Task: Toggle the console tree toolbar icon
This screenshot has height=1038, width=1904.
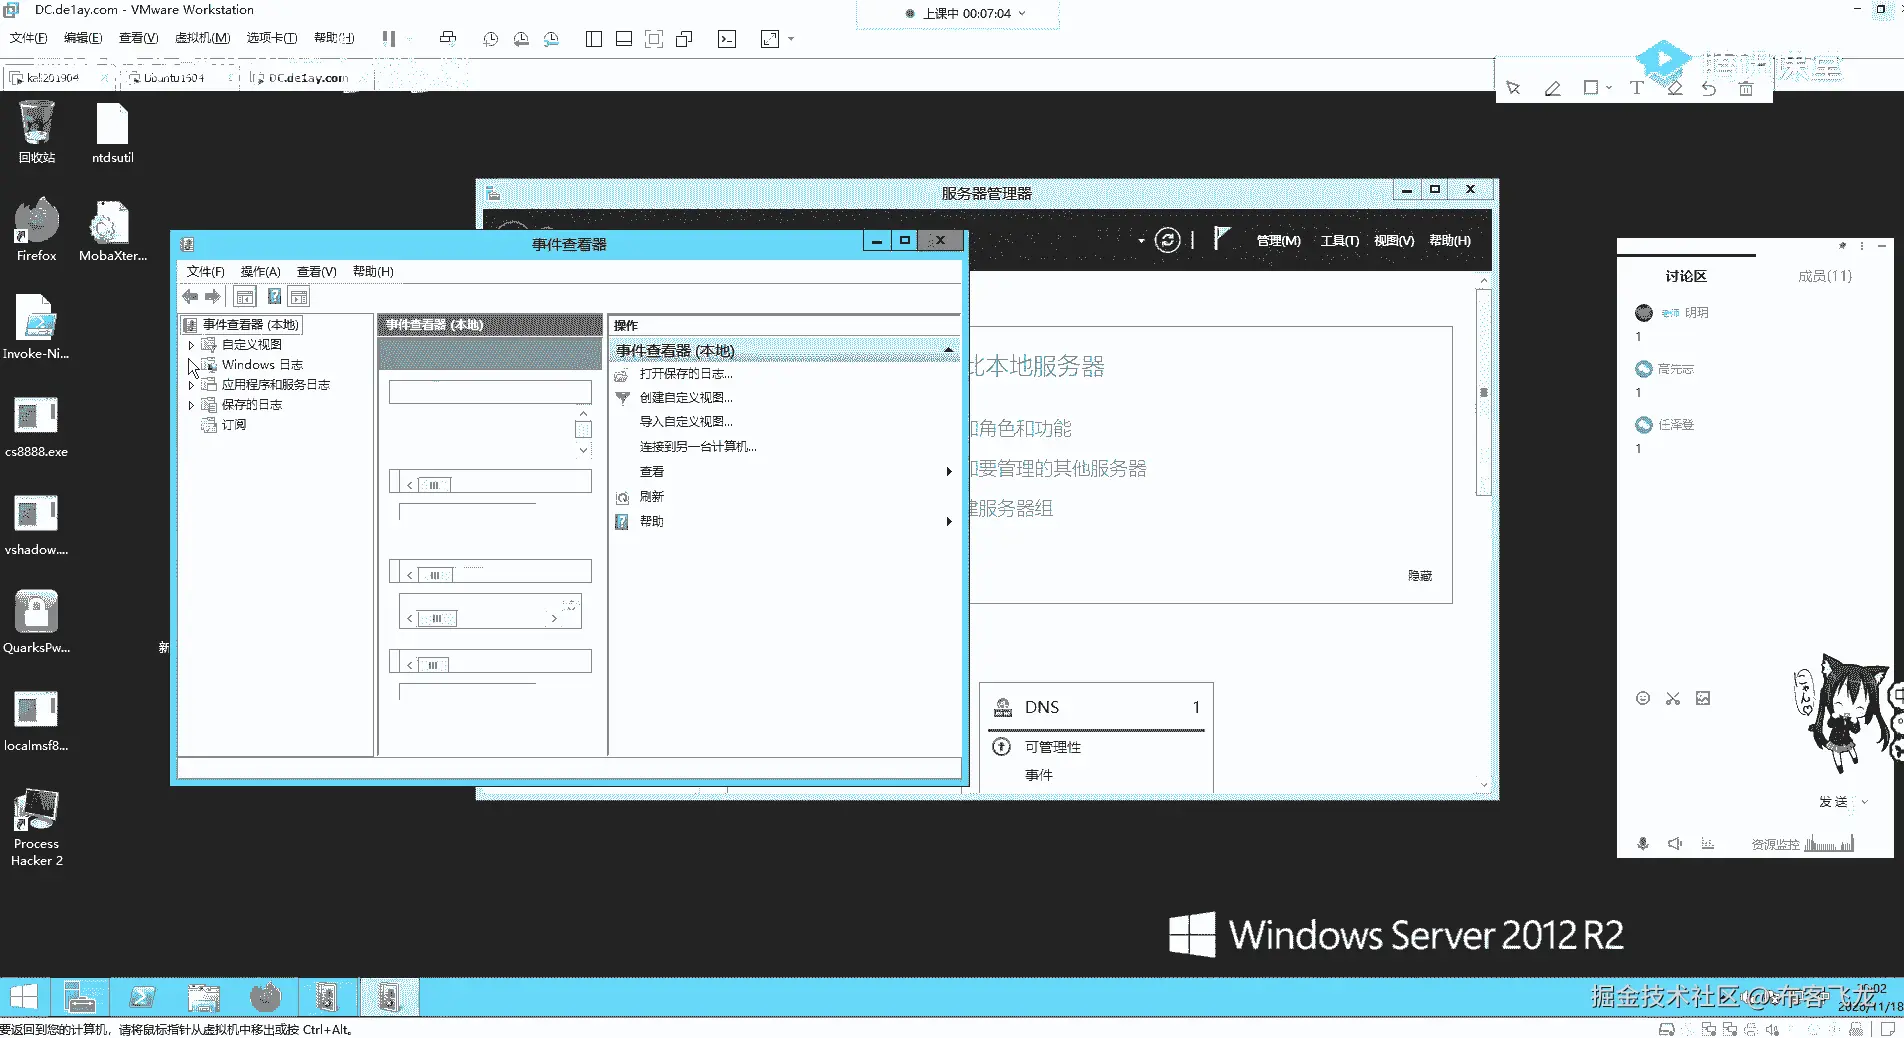Action: coord(245,297)
